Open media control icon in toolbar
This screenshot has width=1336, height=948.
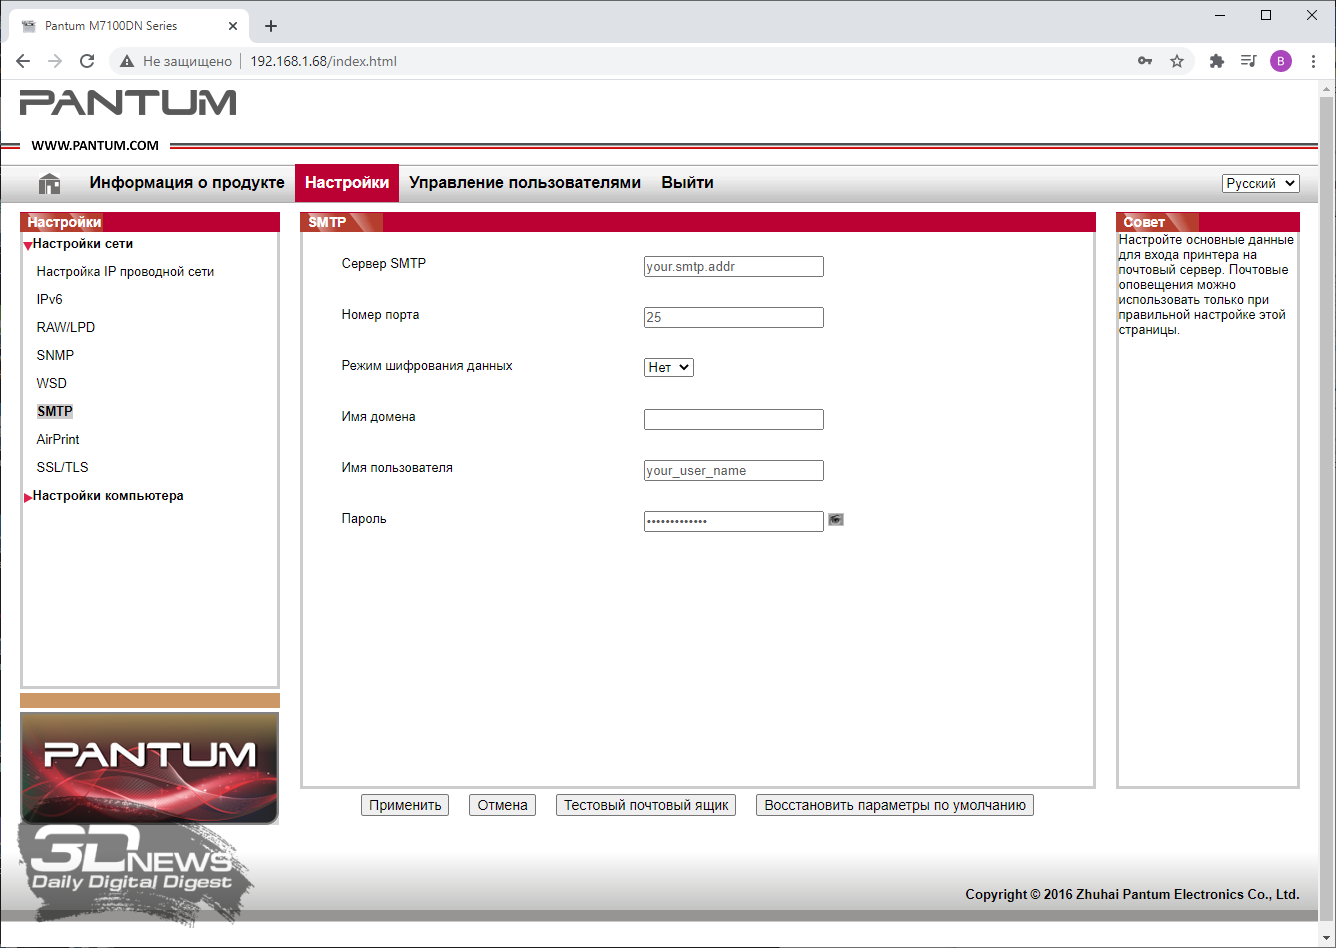point(1249,61)
